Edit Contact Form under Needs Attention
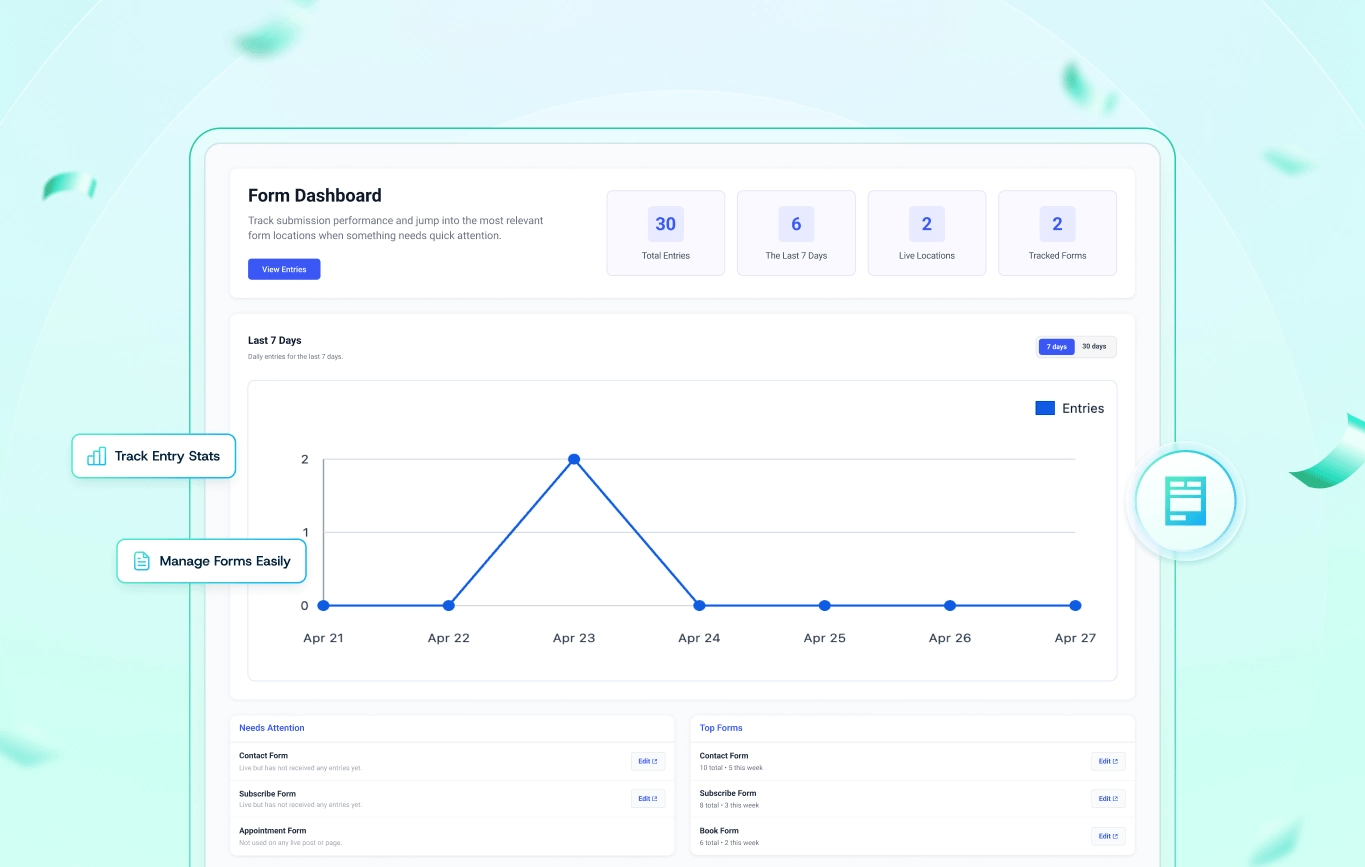Image resolution: width=1365 pixels, height=867 pixels. click(x=648, y=761)
